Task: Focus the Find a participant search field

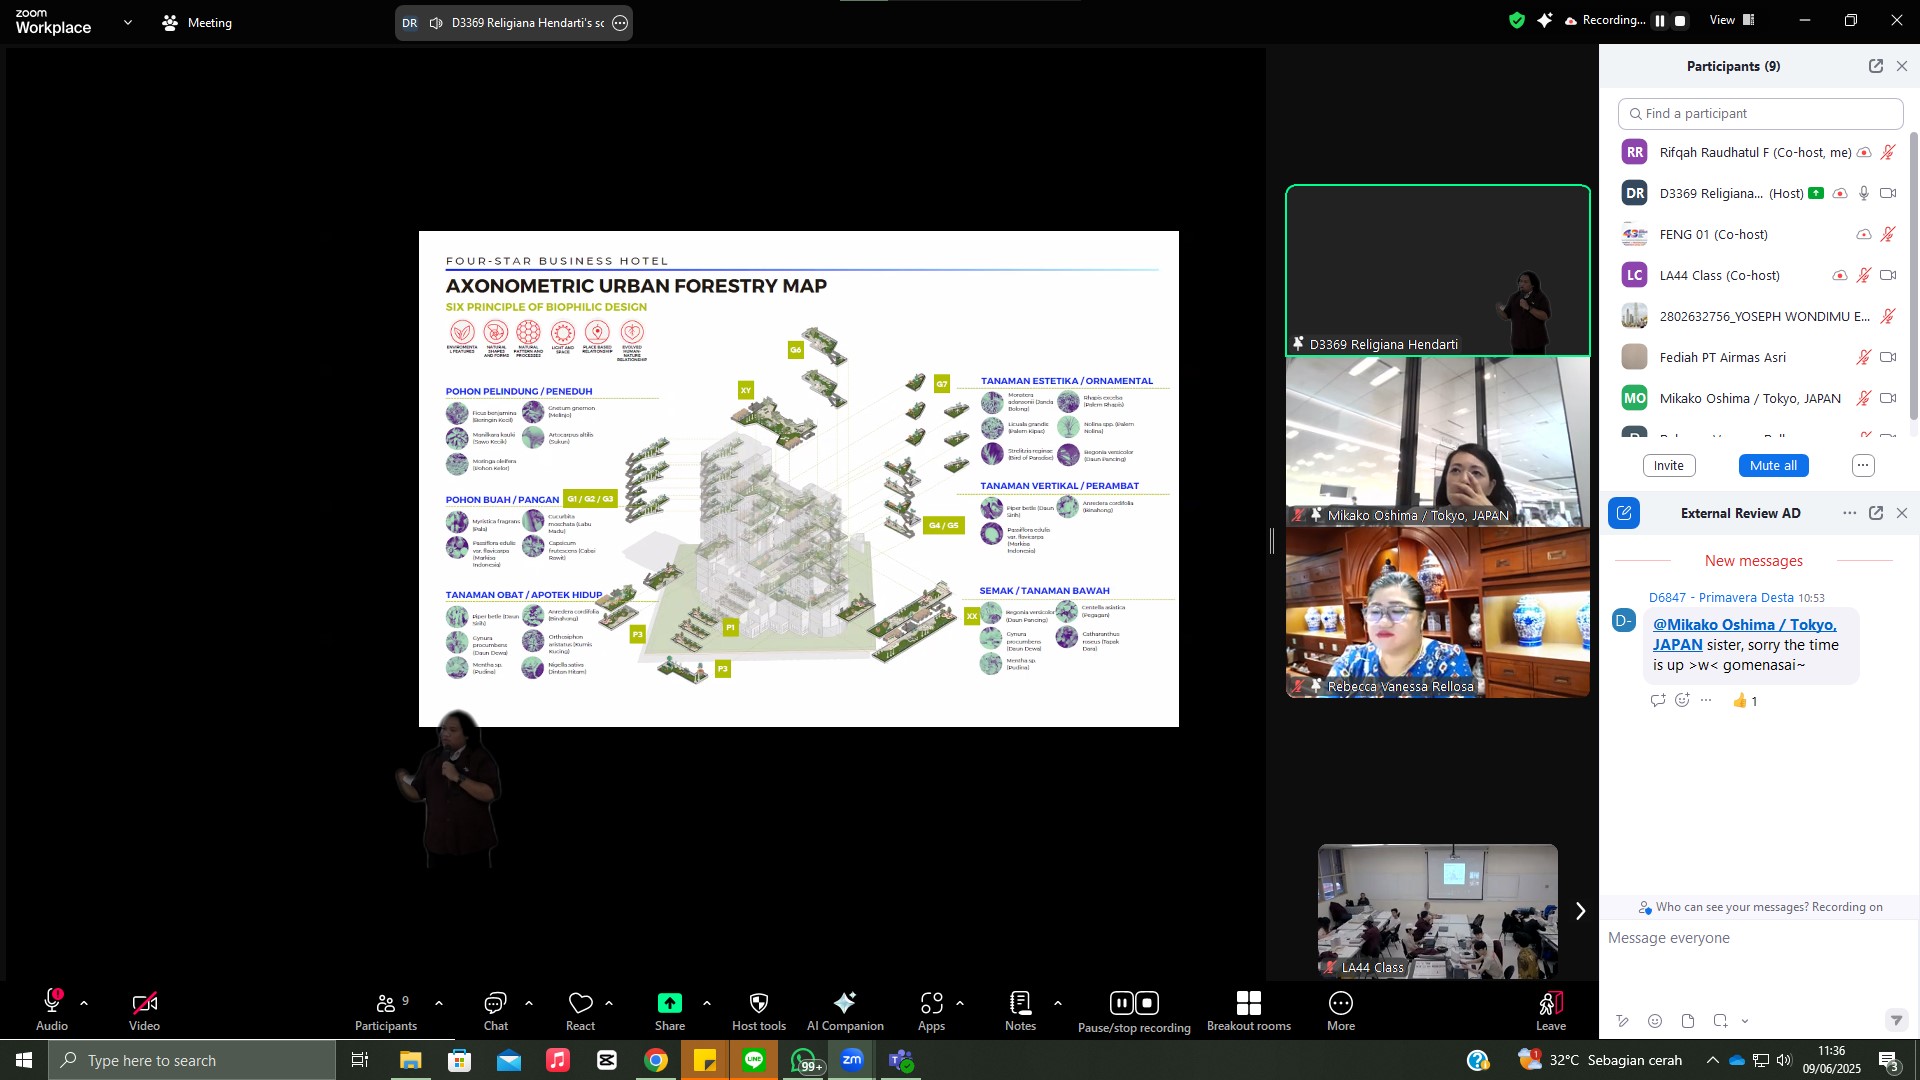Action: point(1760,114)
